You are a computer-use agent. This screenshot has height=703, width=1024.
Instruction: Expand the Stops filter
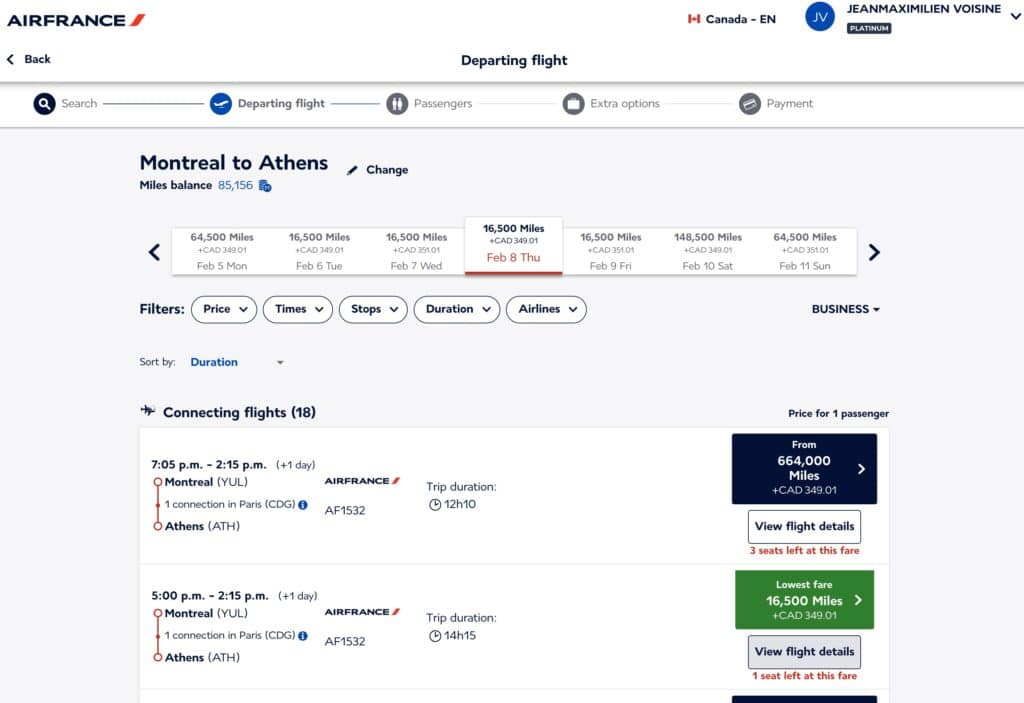[x=373, y=310]
